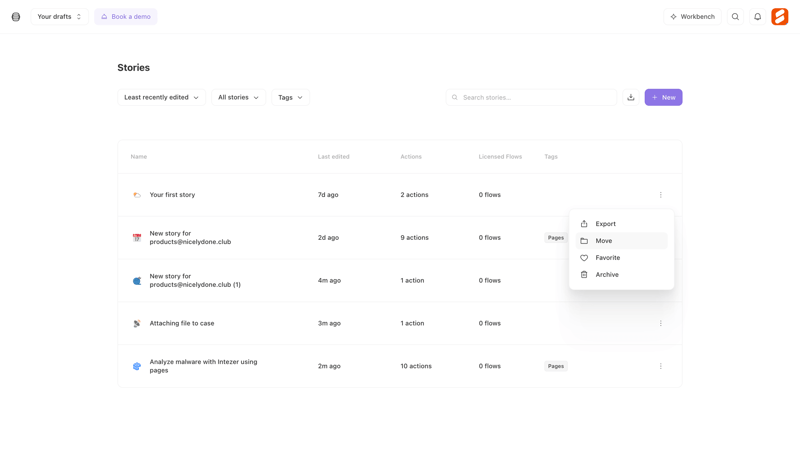Click the Name column header
Viewport: 800px width, 470px height.
pos(139,157)
